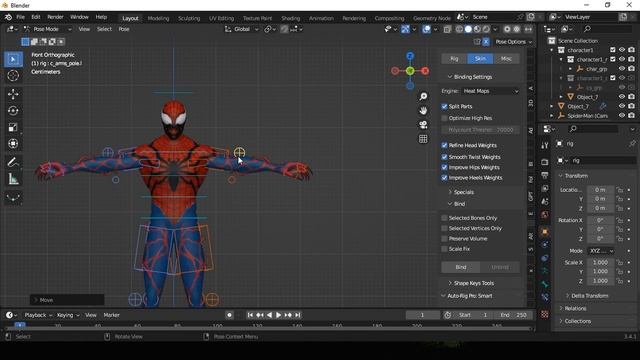Open the Pose menu in viewport header

(x=124, y=29)
